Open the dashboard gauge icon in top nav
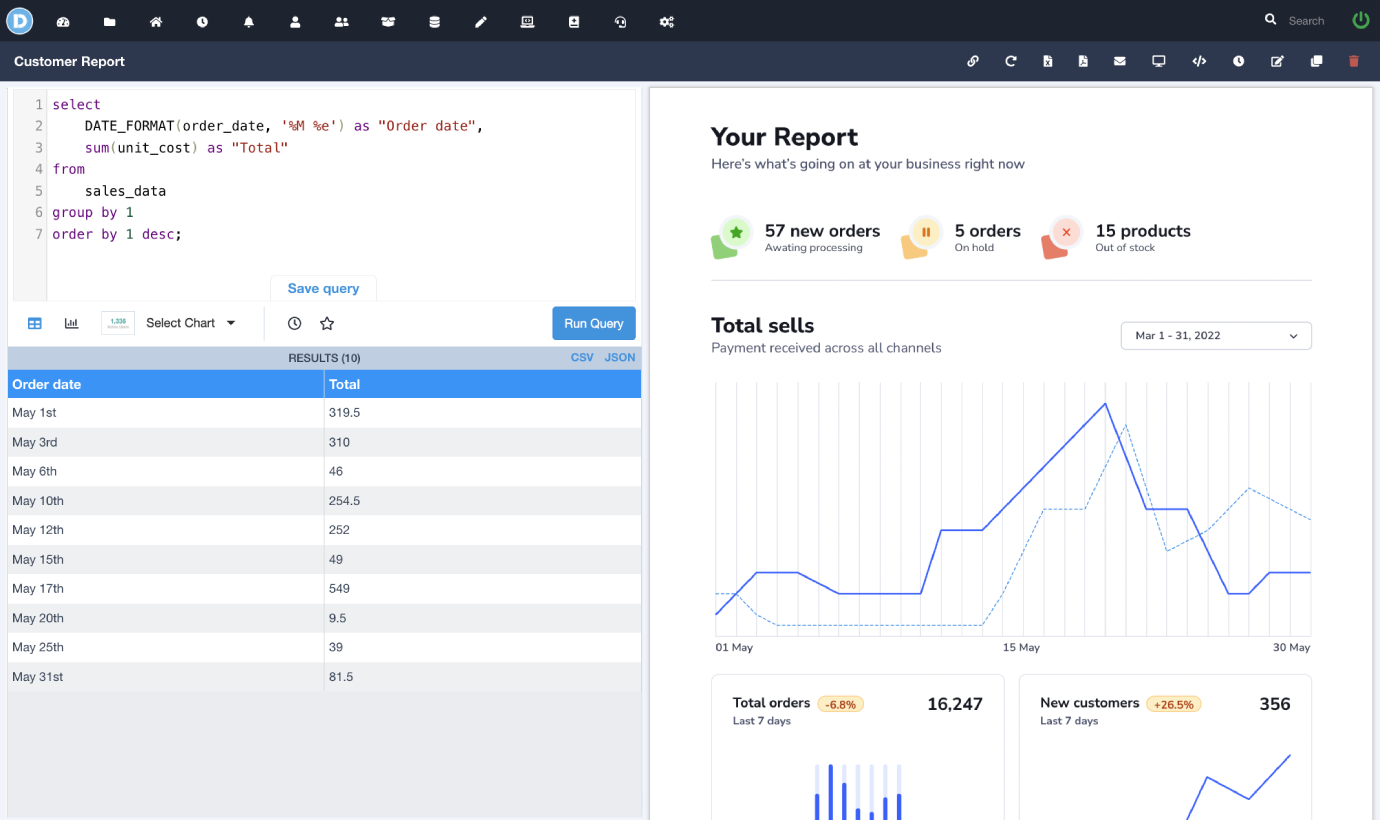Viewport: 1380px width, 820px height. (63, 21)
